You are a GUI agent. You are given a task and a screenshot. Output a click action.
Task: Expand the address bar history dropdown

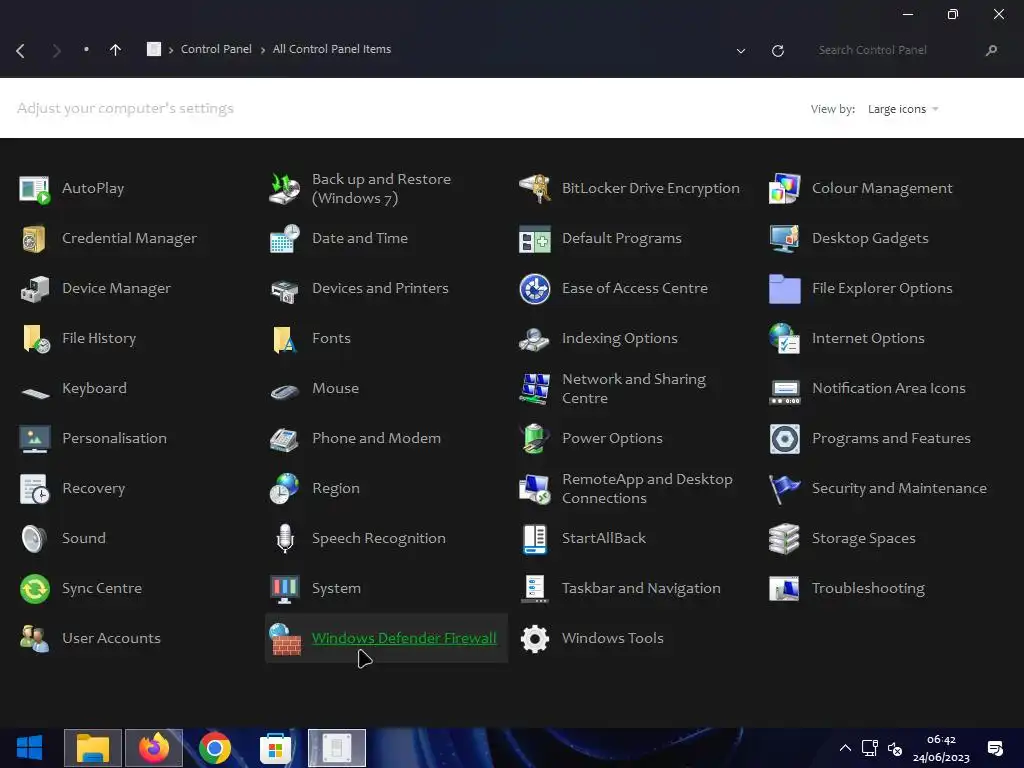pos(741,51)
